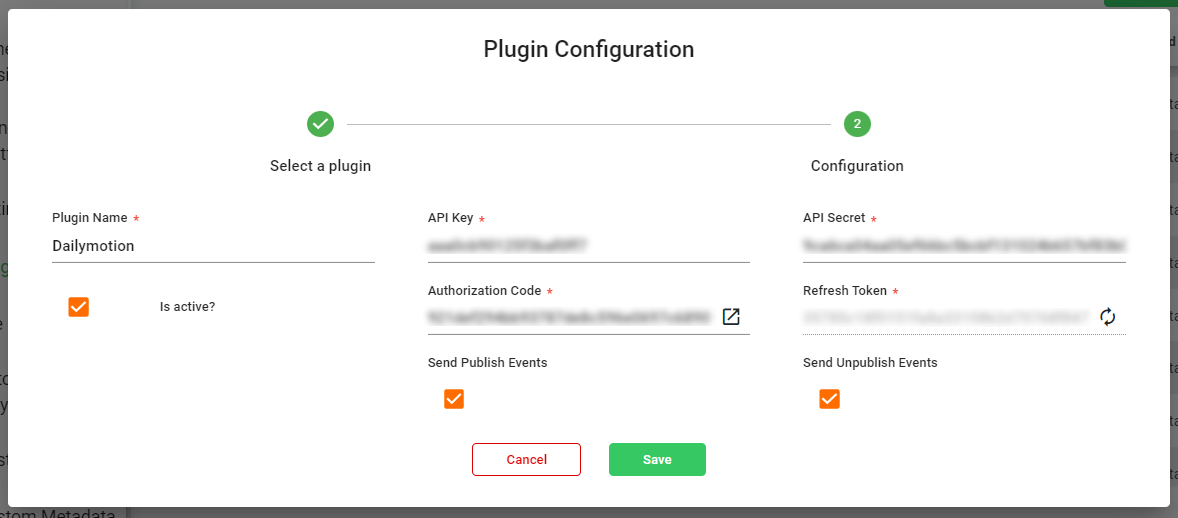Click the step 2 circle icon
Image resolution: width=1178 pixels, height=518 pixels.
857,124
